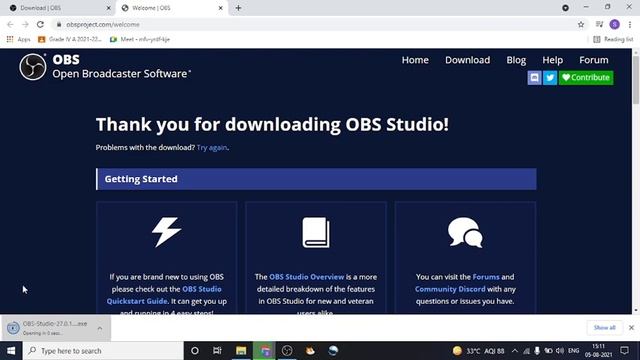Viewport: 640px width, 360px height.
Task: Expand the OBS-Studio download item options arrow
Action: (100, 328)
